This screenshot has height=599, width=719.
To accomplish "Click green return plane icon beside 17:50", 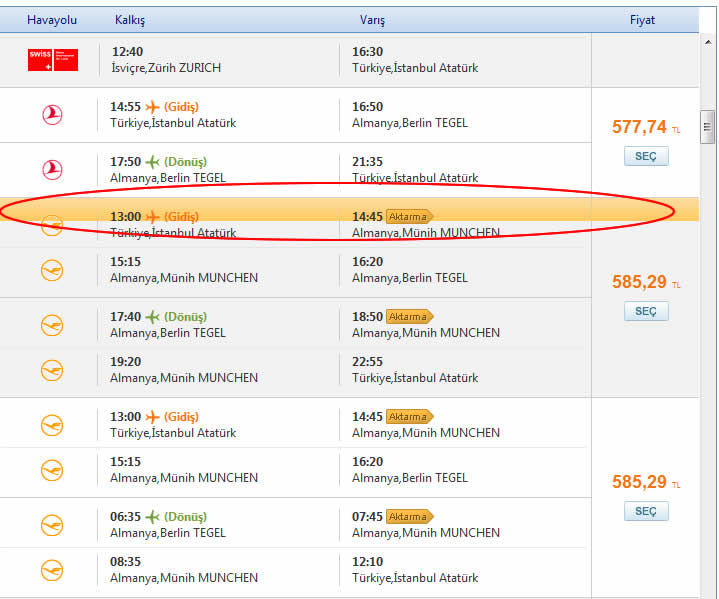I will click(153, 161).
